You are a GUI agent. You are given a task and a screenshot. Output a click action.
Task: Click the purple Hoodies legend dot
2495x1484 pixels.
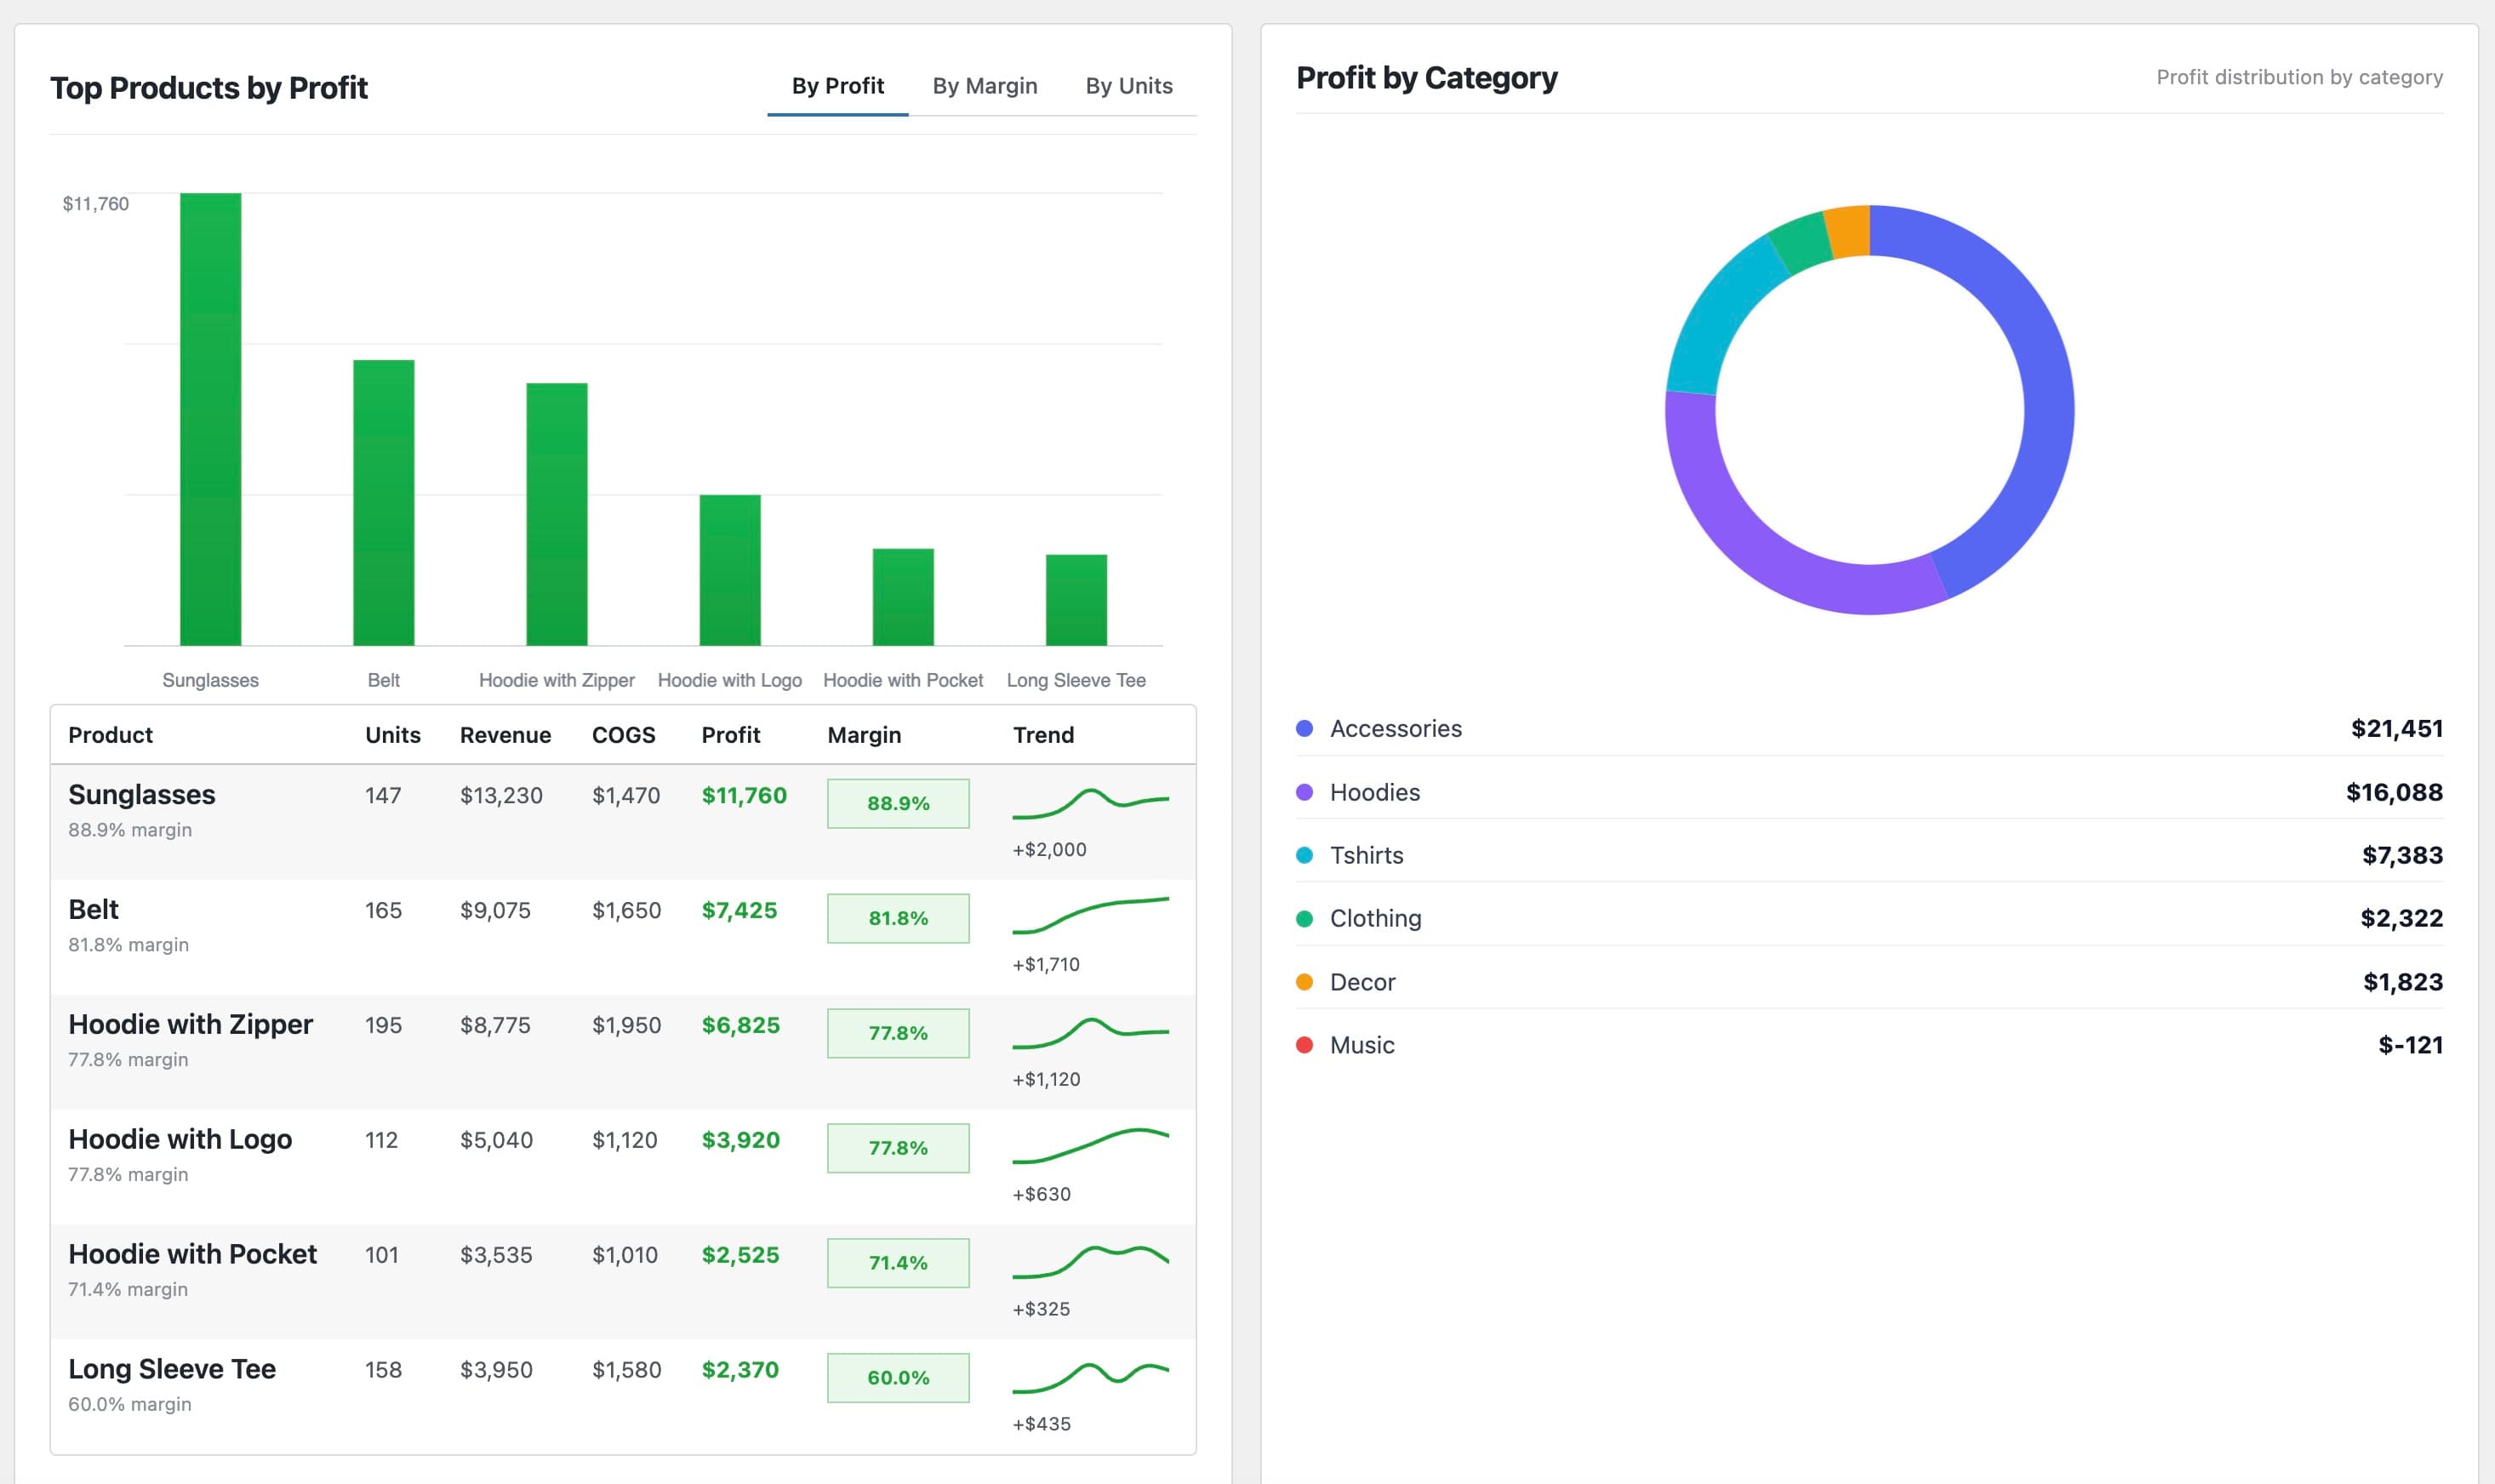pos(1304,792)
